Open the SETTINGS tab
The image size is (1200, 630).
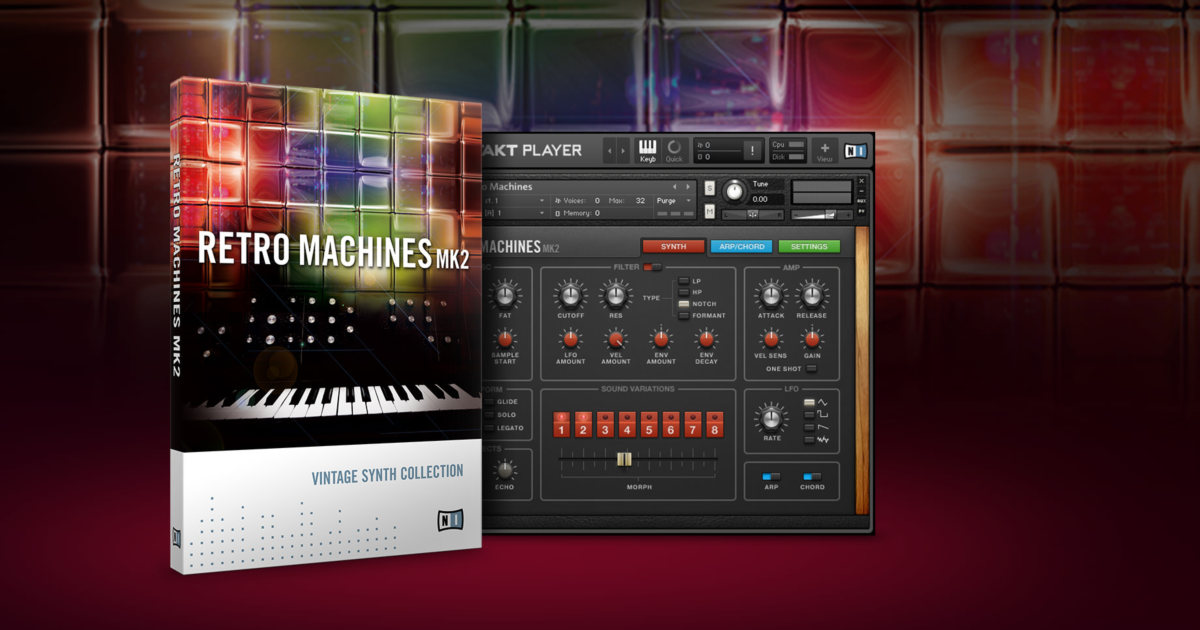click(810, 246)
